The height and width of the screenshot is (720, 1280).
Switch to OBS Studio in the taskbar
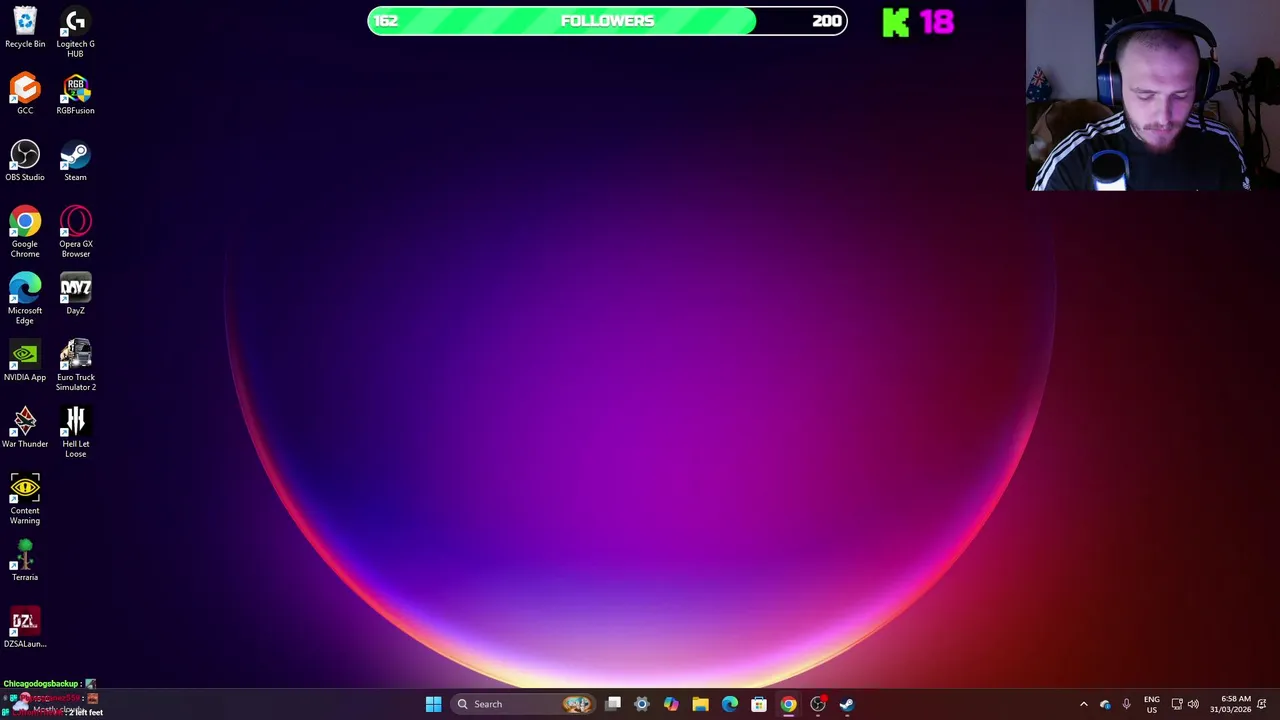[x=818, y=704]
